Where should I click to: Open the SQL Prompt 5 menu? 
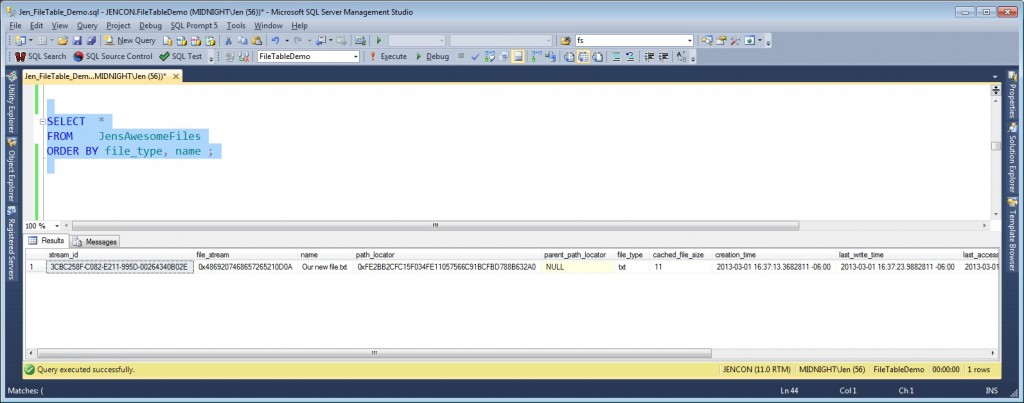click(194, 25)
